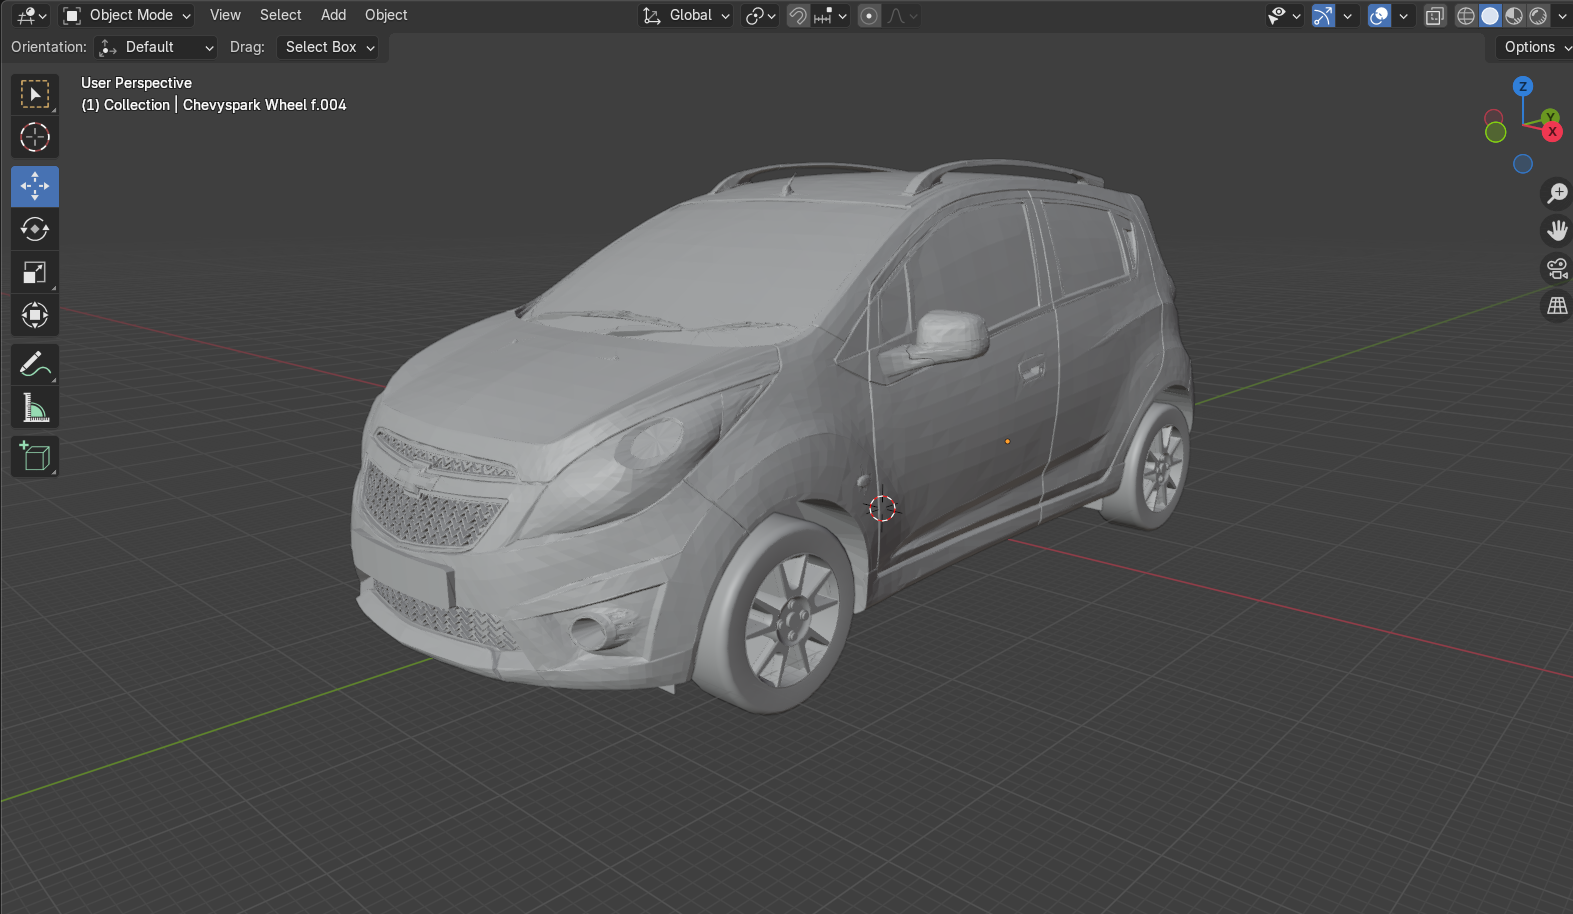The width and height of the screenshot is (1573, 914).
Task: Click the orange object origin dot
Action: [1007, 441]
